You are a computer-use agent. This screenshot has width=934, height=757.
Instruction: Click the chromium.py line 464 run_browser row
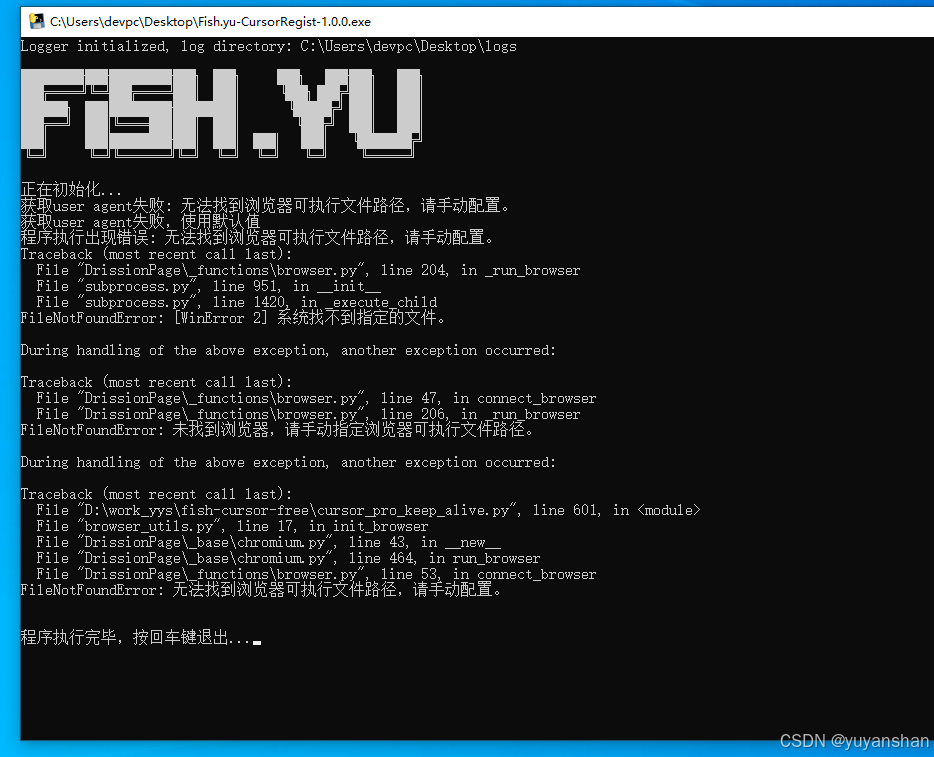288,559
